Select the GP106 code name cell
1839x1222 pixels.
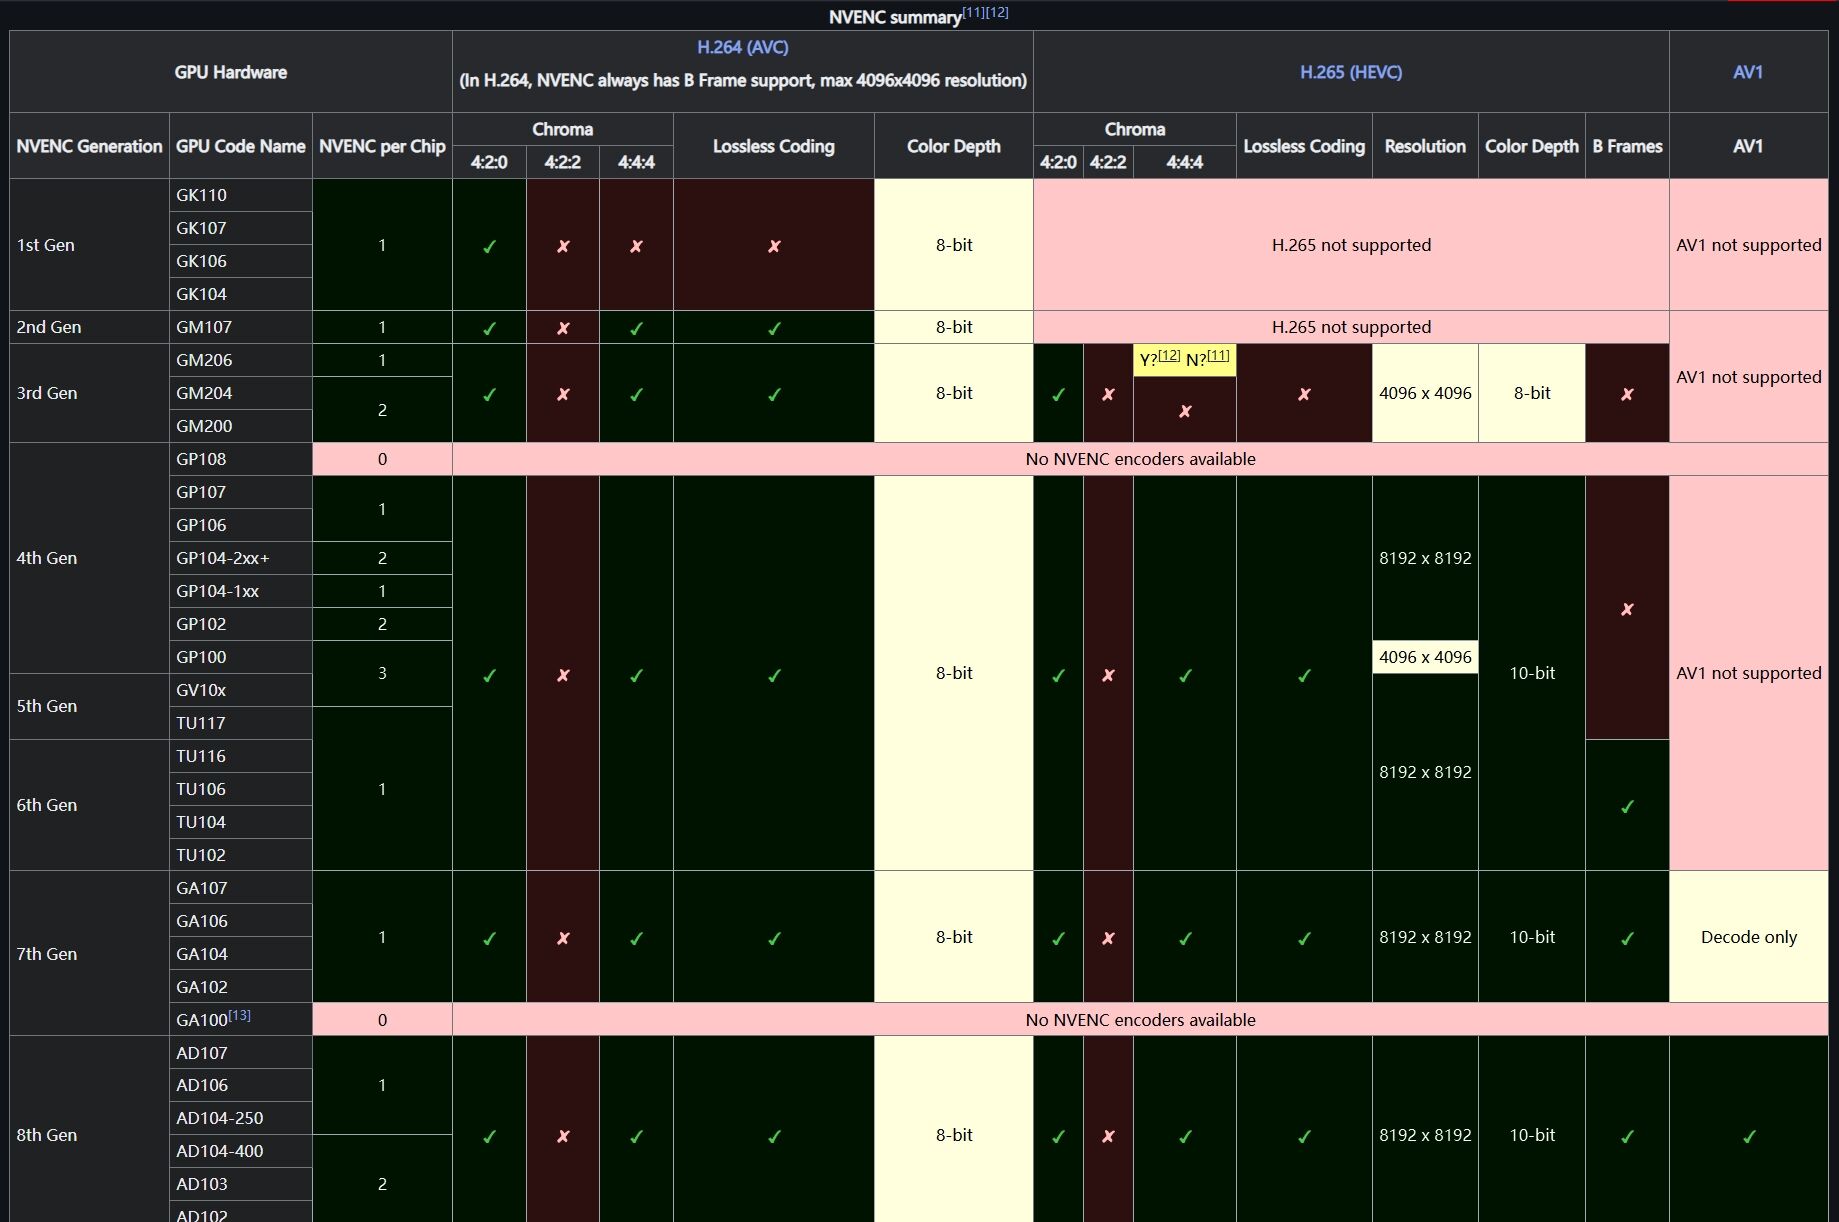coord(240,525)
